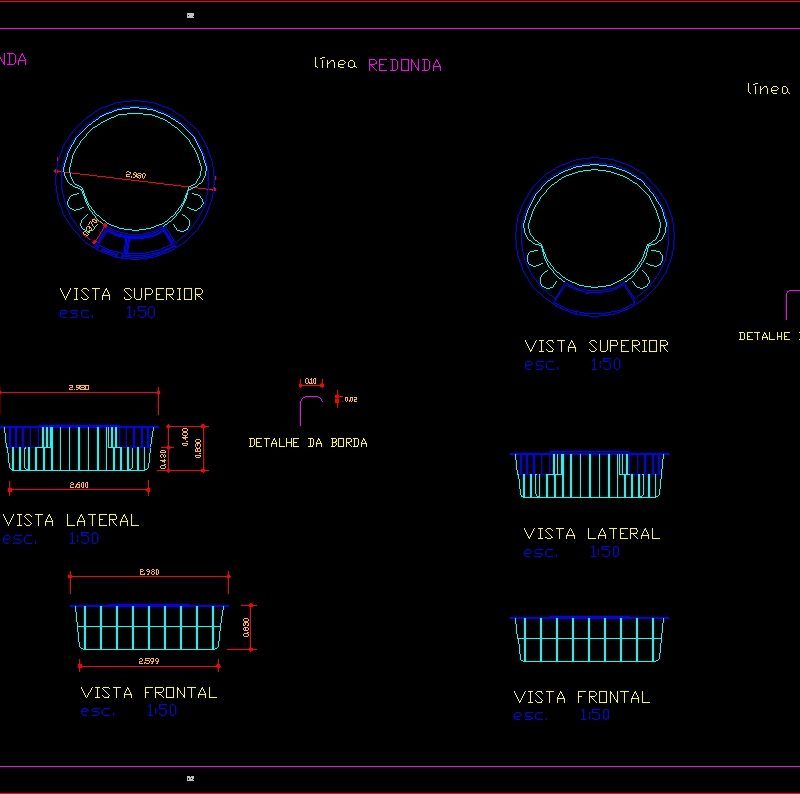Select the left VISTA FRONTAL label
Screen dimensions: 800x794
[148, 692]
